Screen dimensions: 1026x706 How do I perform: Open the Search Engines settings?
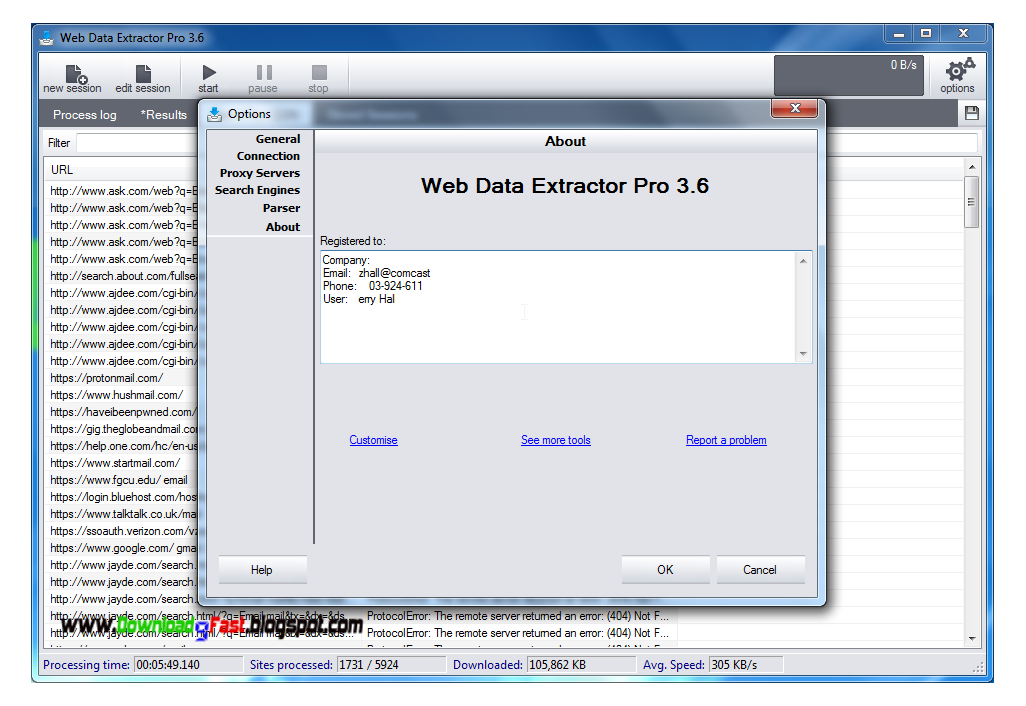258,190
